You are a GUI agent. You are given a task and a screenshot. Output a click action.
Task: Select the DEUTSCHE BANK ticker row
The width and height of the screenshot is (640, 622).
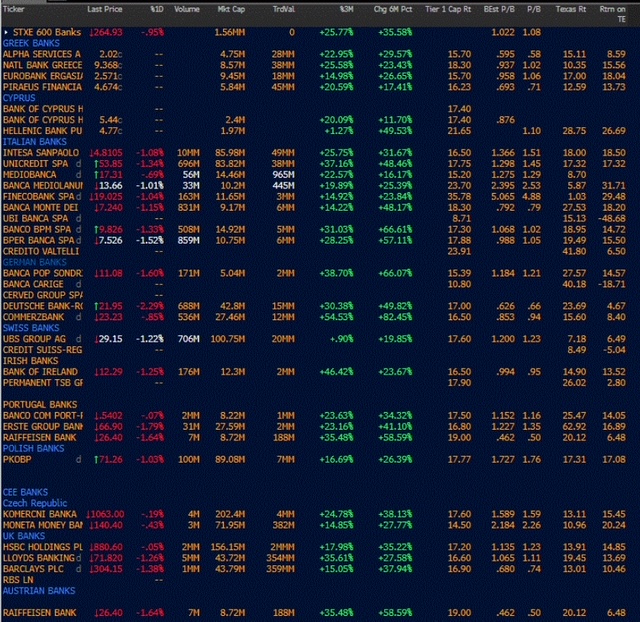pos(41,305)
